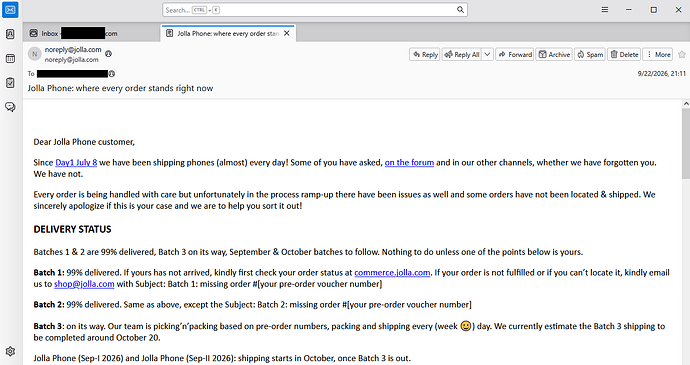Click the scroll up arrow

click(686, 103)
